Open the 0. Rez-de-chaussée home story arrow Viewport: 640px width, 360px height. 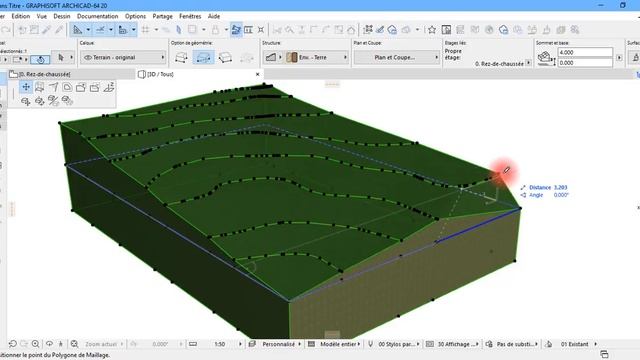[529, 63]
